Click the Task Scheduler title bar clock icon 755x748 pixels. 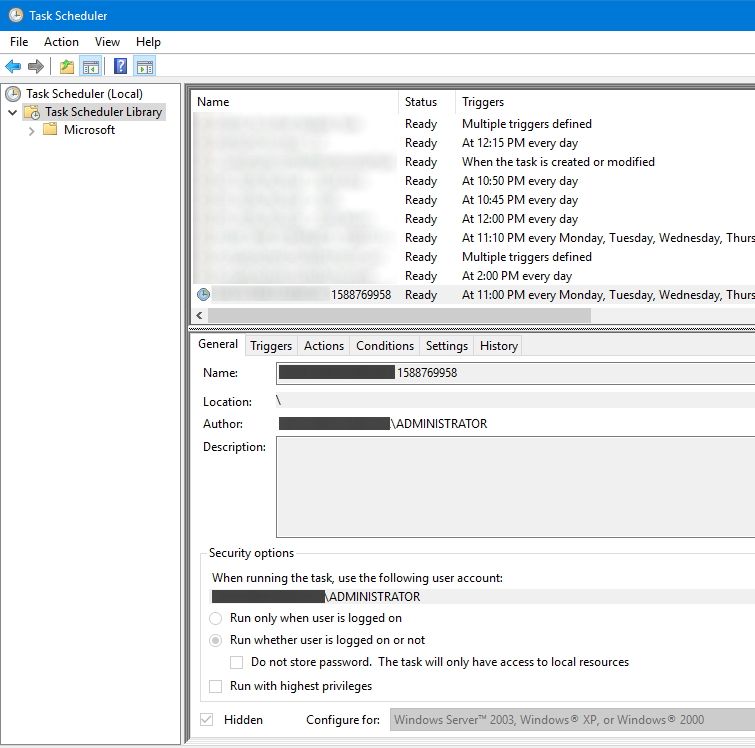coord(16,15)
